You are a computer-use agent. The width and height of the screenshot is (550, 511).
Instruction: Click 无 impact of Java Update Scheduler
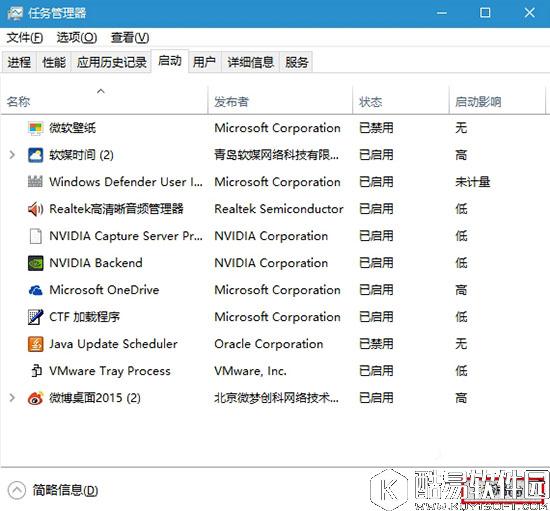click(x=461, y=344)
